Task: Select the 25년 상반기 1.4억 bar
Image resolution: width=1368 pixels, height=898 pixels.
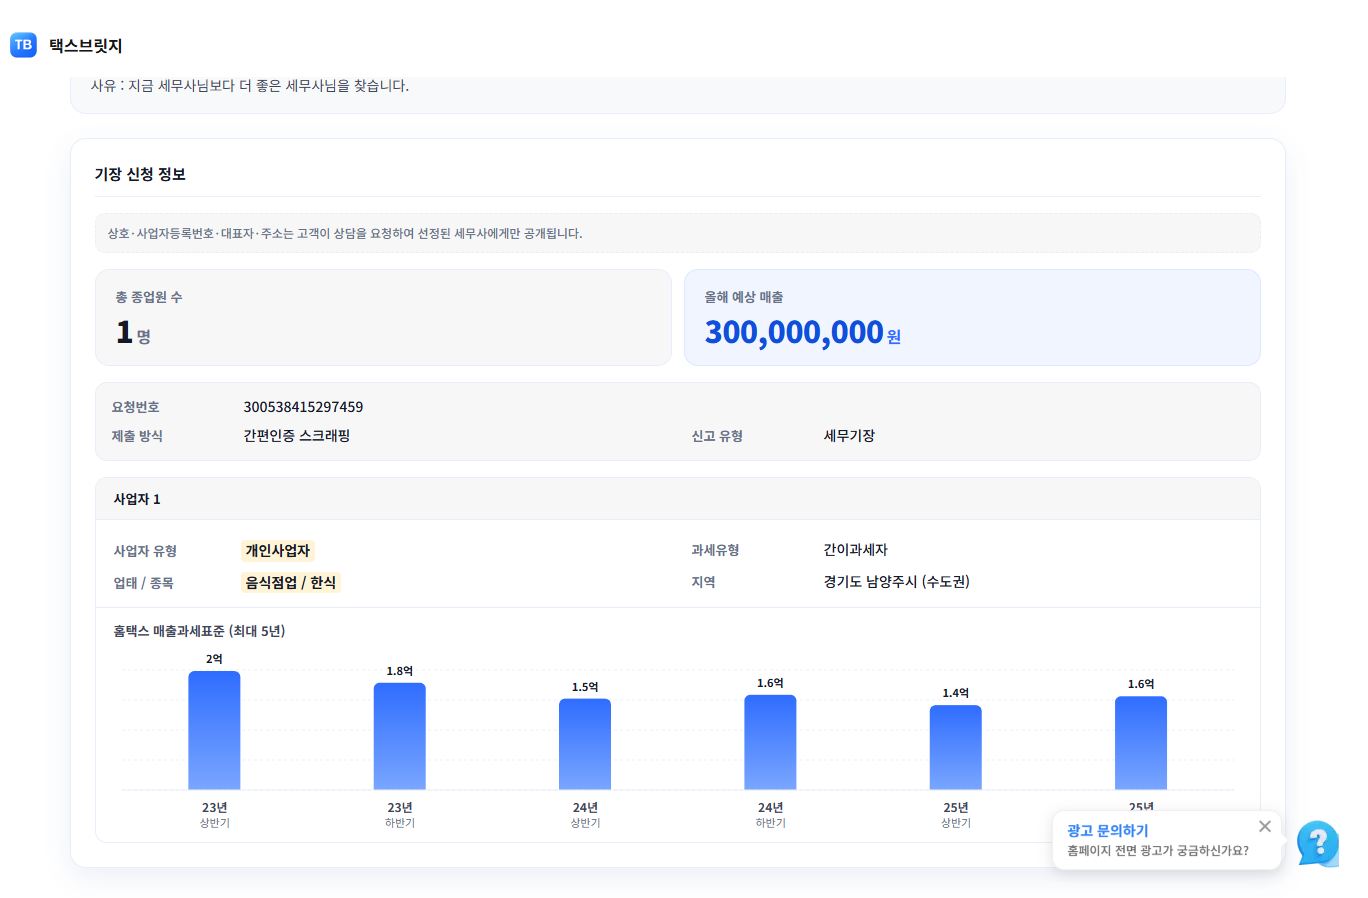Action: tap(956, 747)
